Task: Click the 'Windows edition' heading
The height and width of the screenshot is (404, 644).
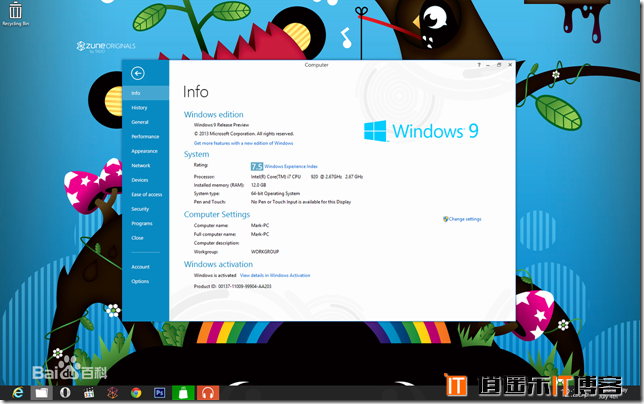Action: (x=214, y=115)
